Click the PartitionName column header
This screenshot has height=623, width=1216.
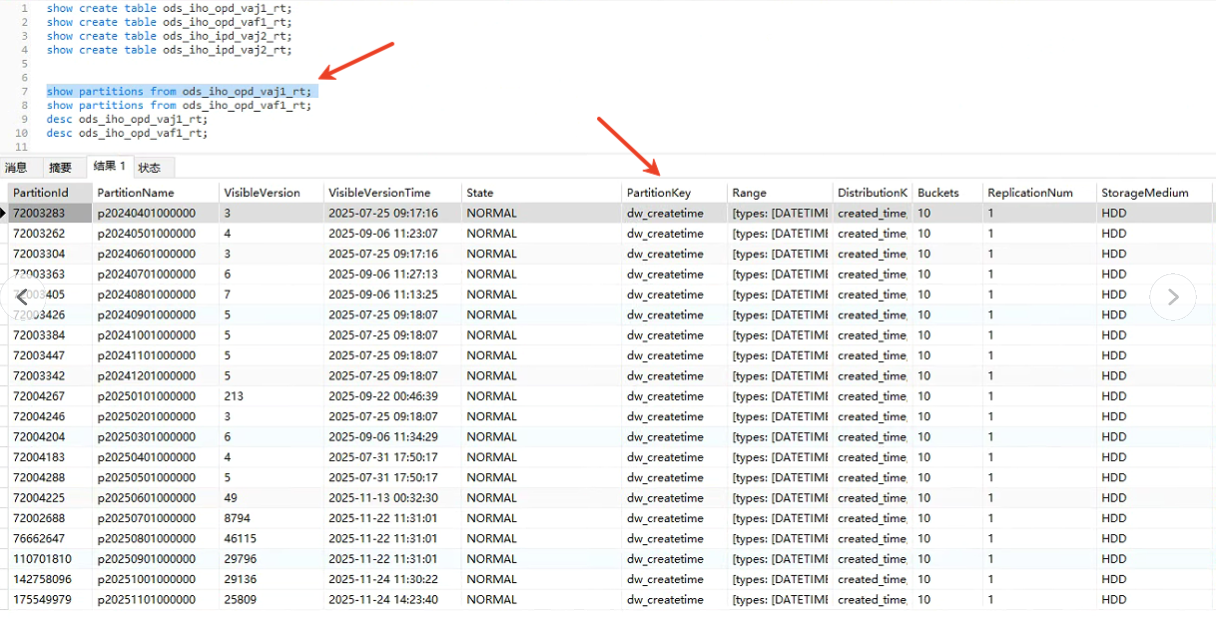tap(135, 192)
